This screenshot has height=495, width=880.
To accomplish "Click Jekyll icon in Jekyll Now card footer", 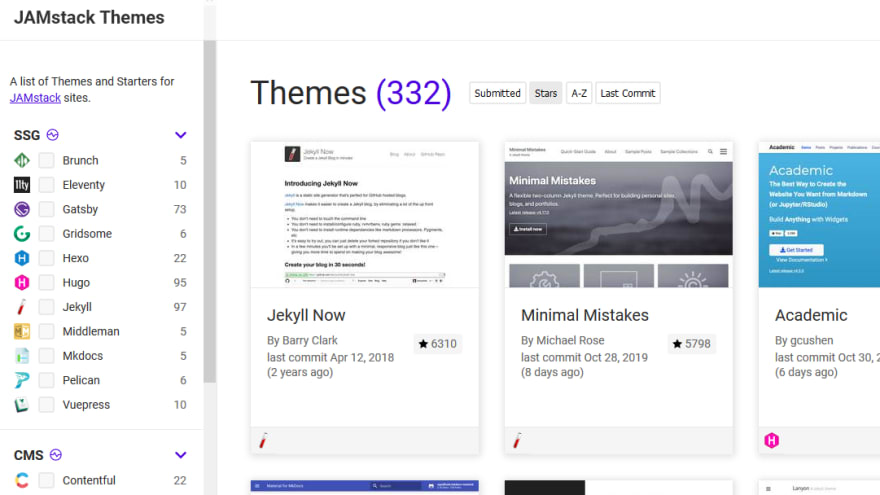I will tap(263, 441).
